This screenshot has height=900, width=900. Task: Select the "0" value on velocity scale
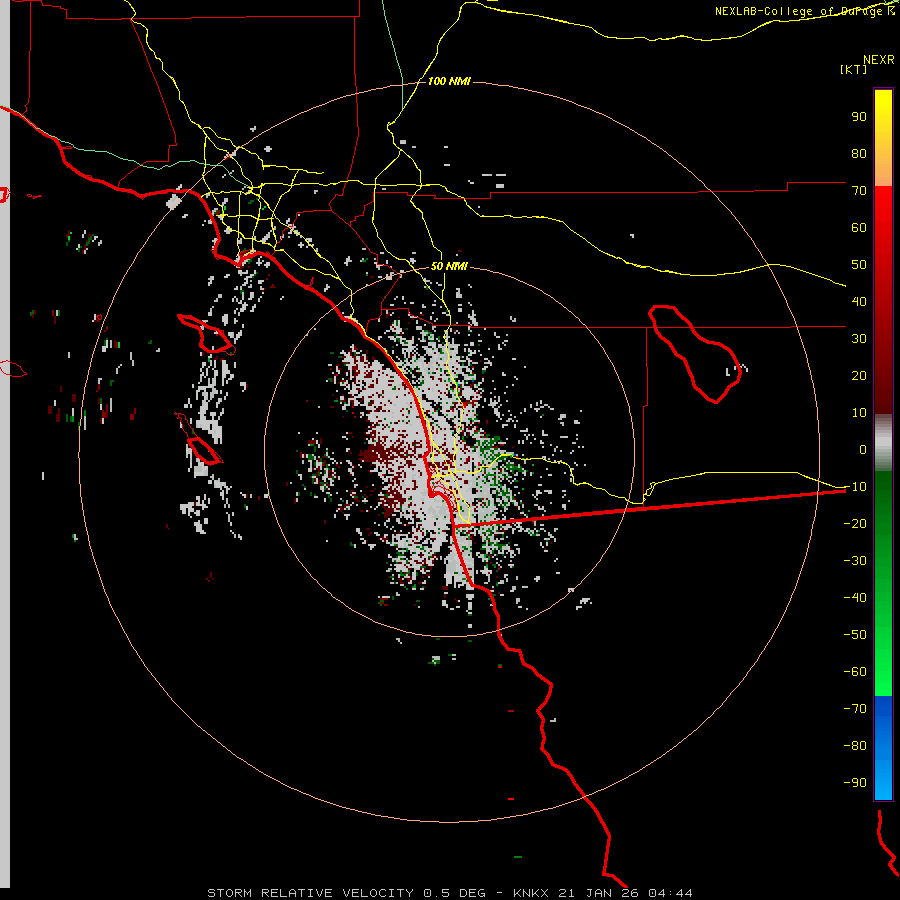tap(863, 449)
